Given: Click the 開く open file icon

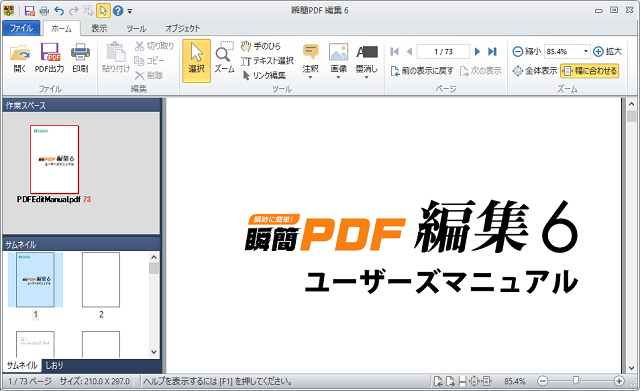Looking at the screenshot, I should [x=20, y=58].
